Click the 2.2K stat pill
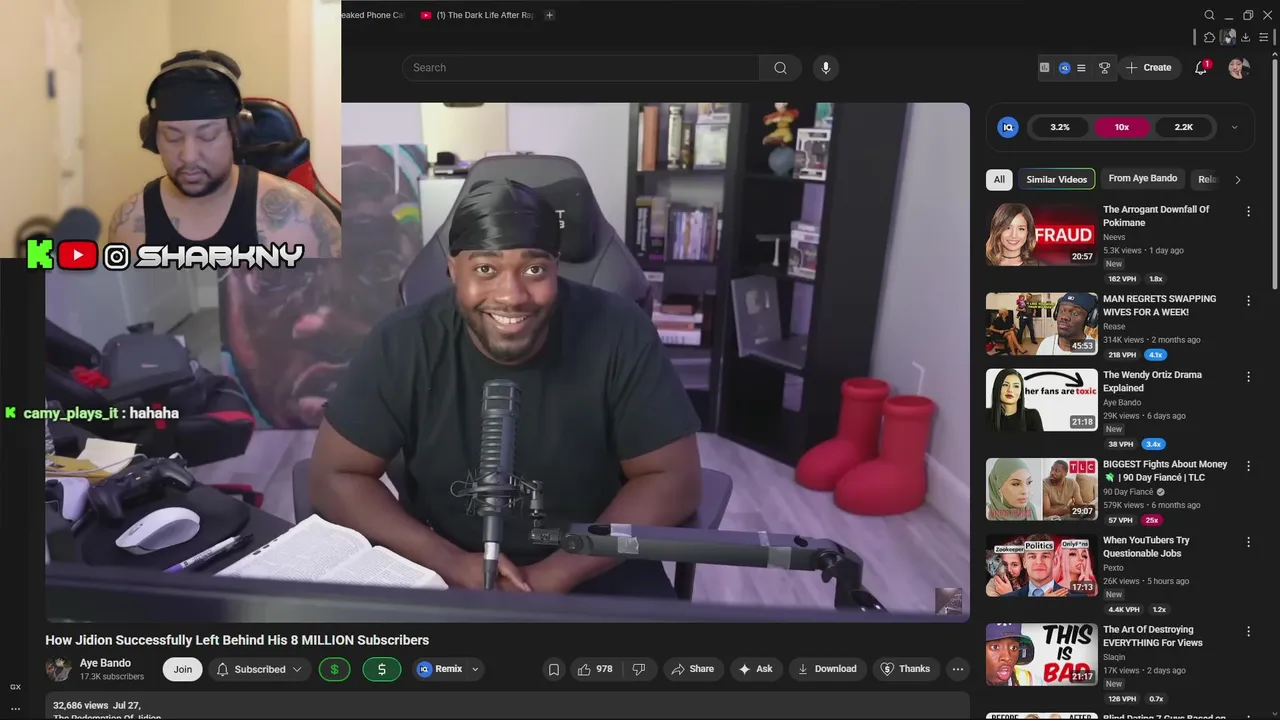This screenshot has height=720, width=1280. 1184,127
